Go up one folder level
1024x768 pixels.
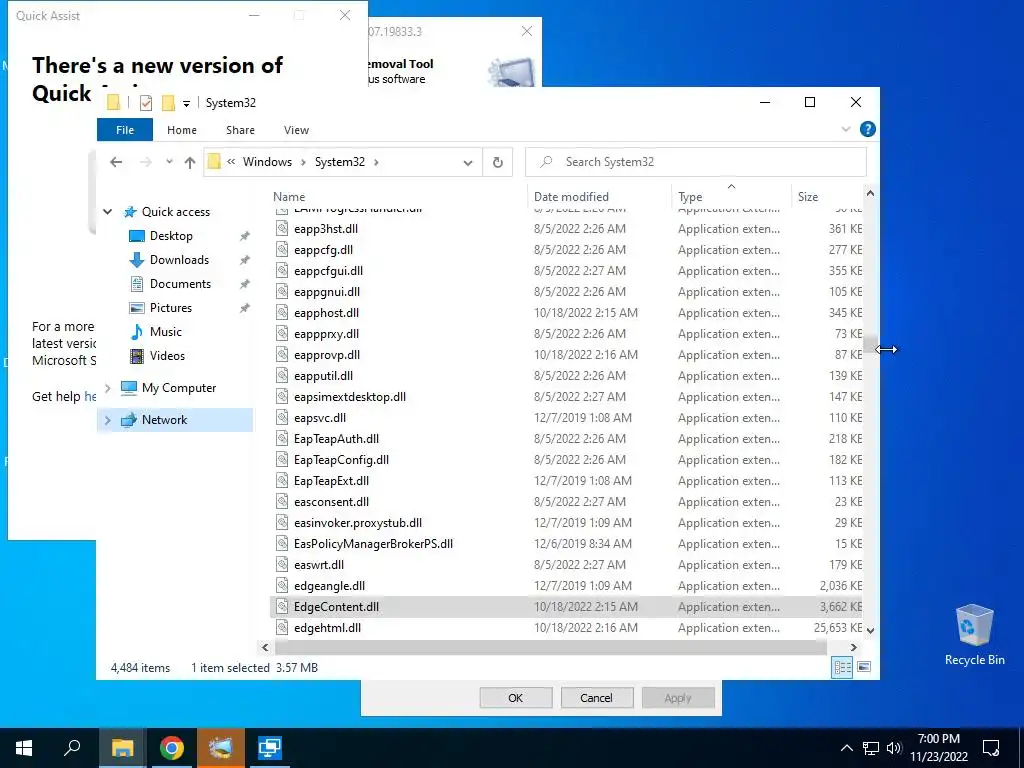(189, 162)
